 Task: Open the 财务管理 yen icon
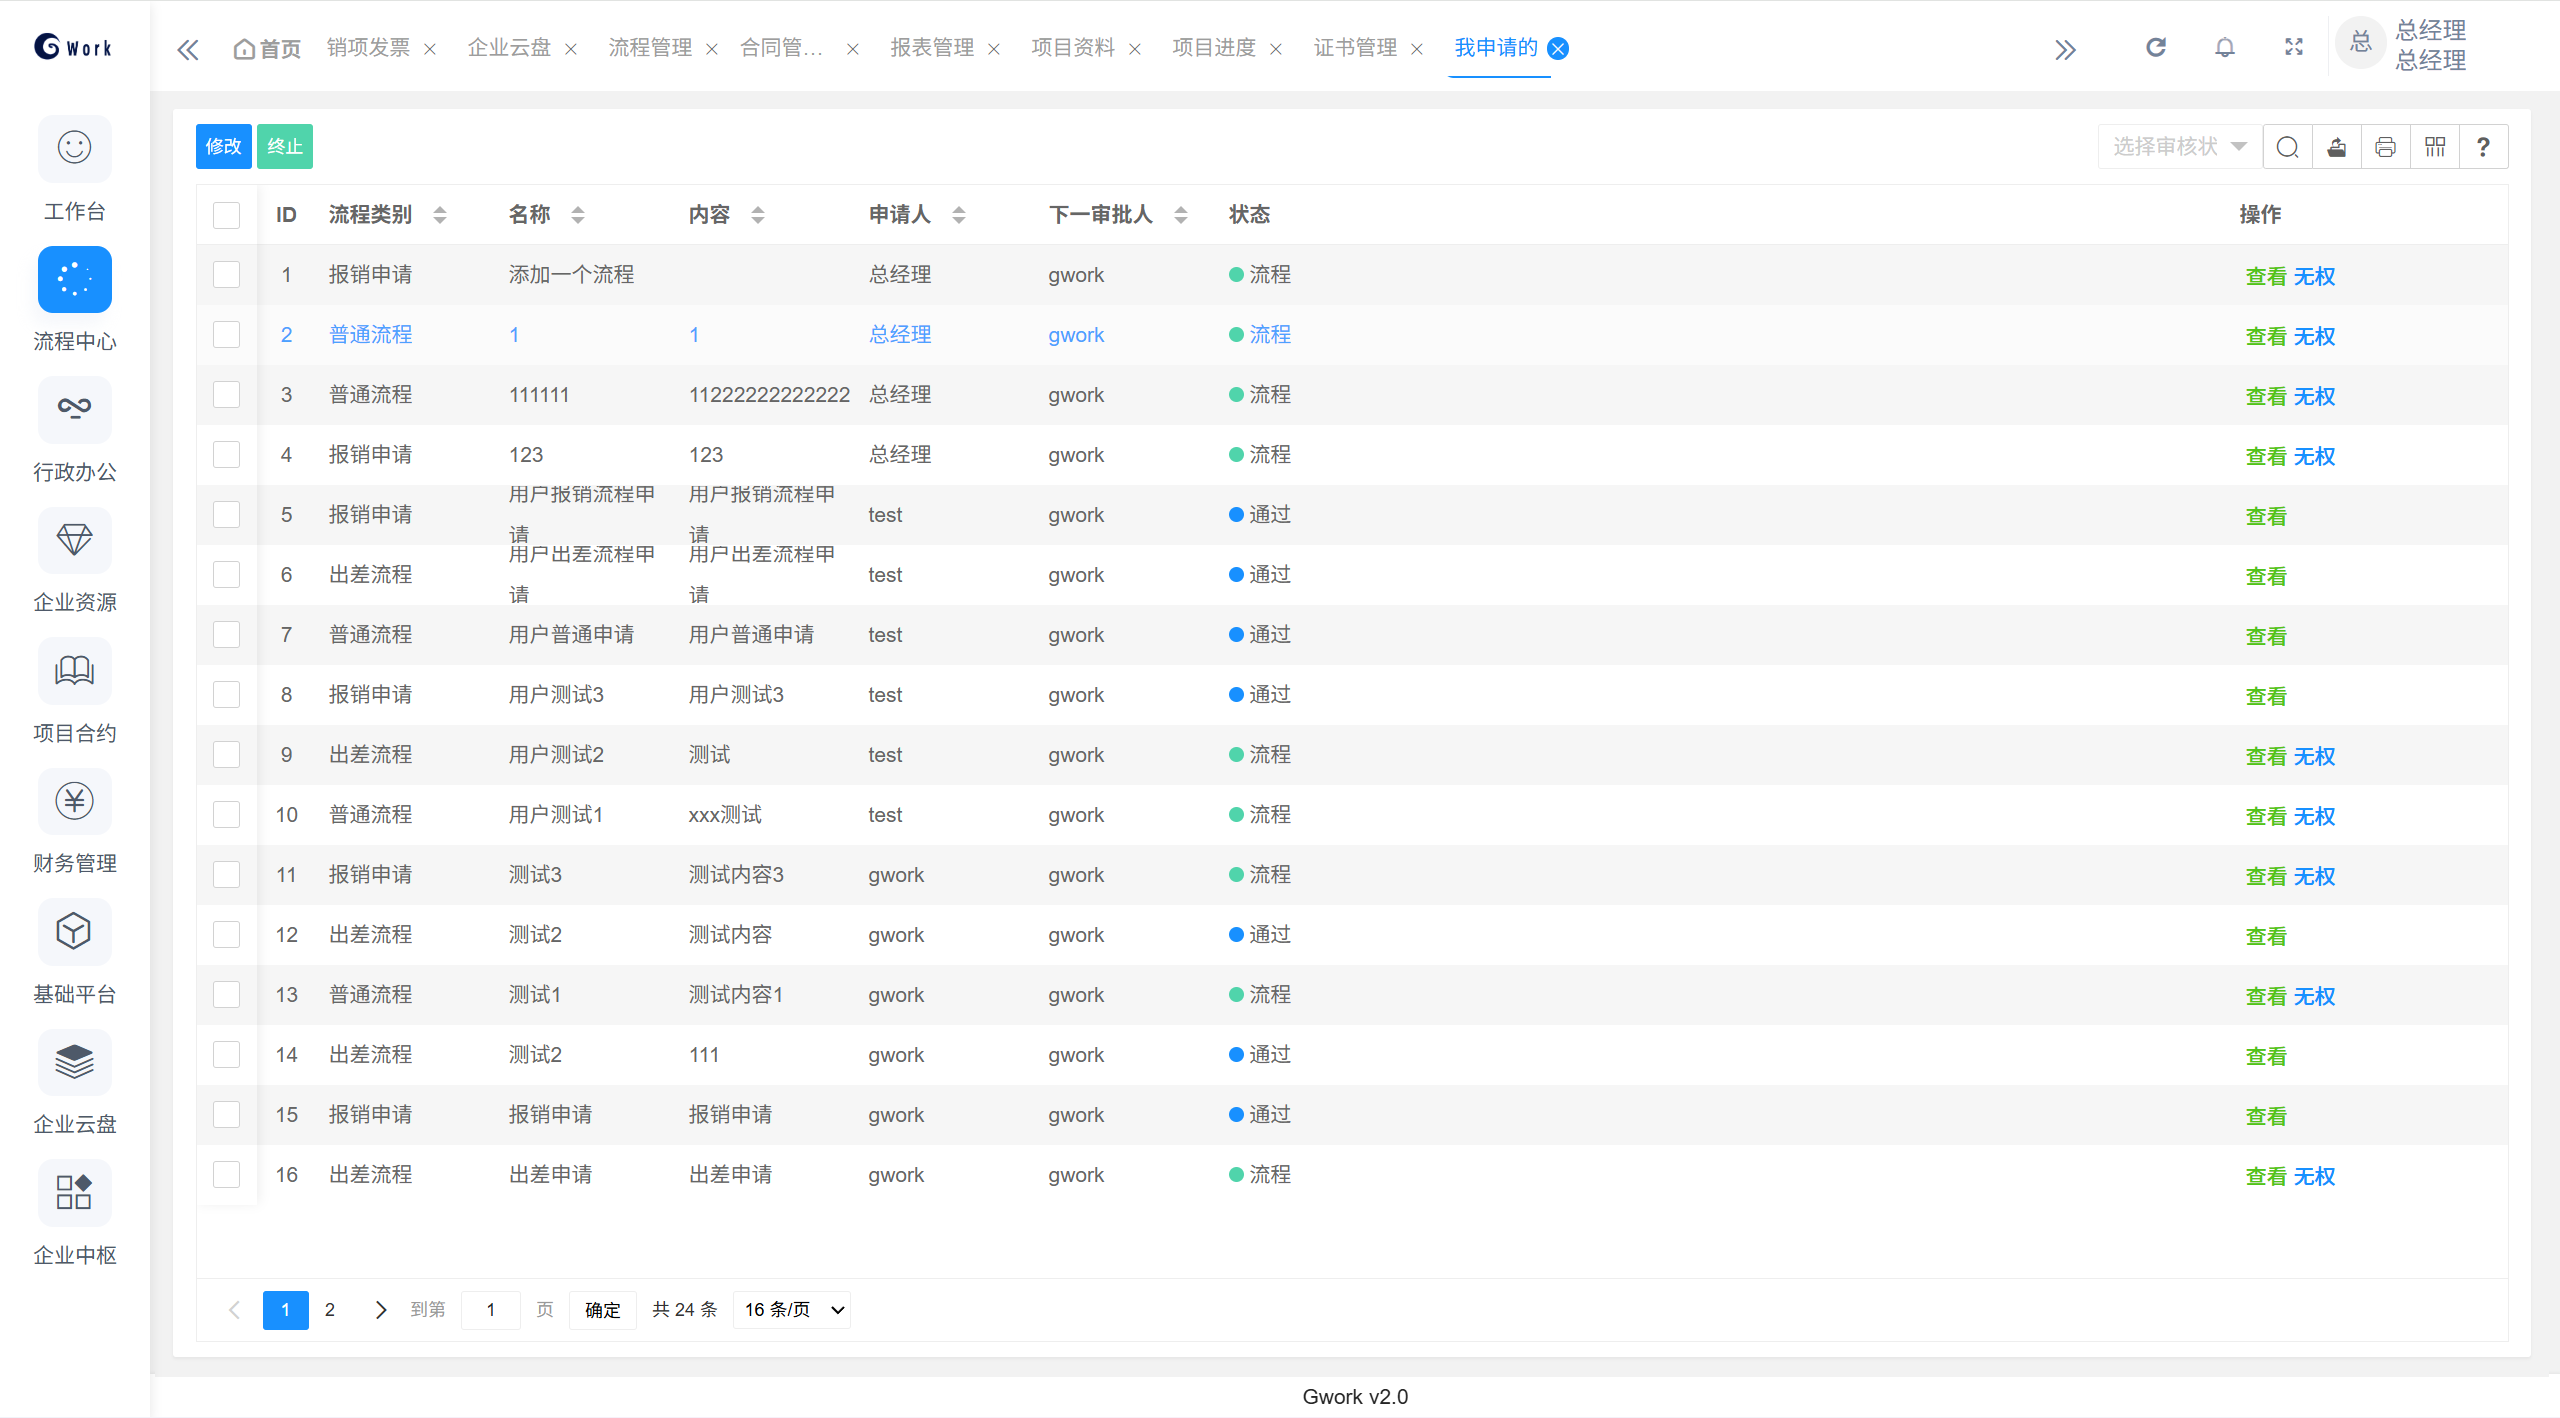tap(74, 802)
